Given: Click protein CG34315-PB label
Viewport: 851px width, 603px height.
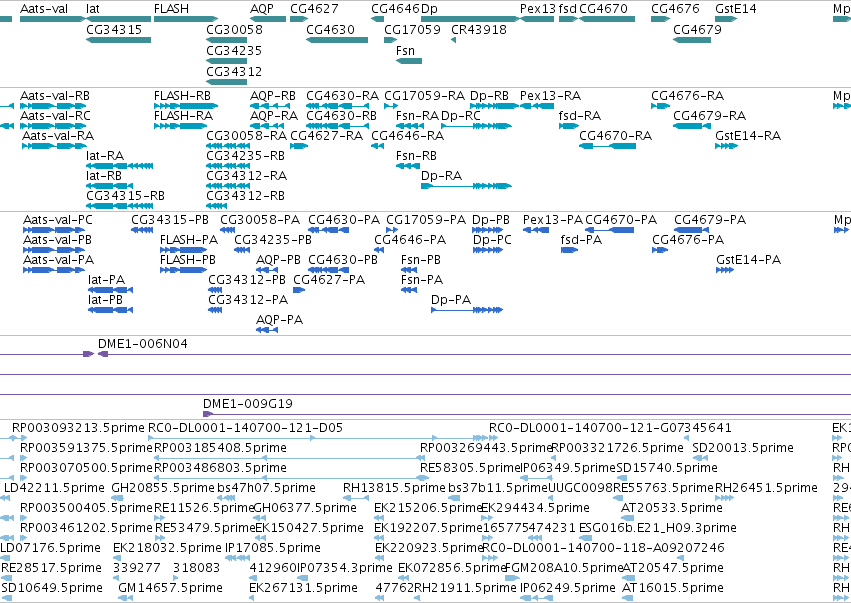Looking at the screenshot, I should click(170, 220).
